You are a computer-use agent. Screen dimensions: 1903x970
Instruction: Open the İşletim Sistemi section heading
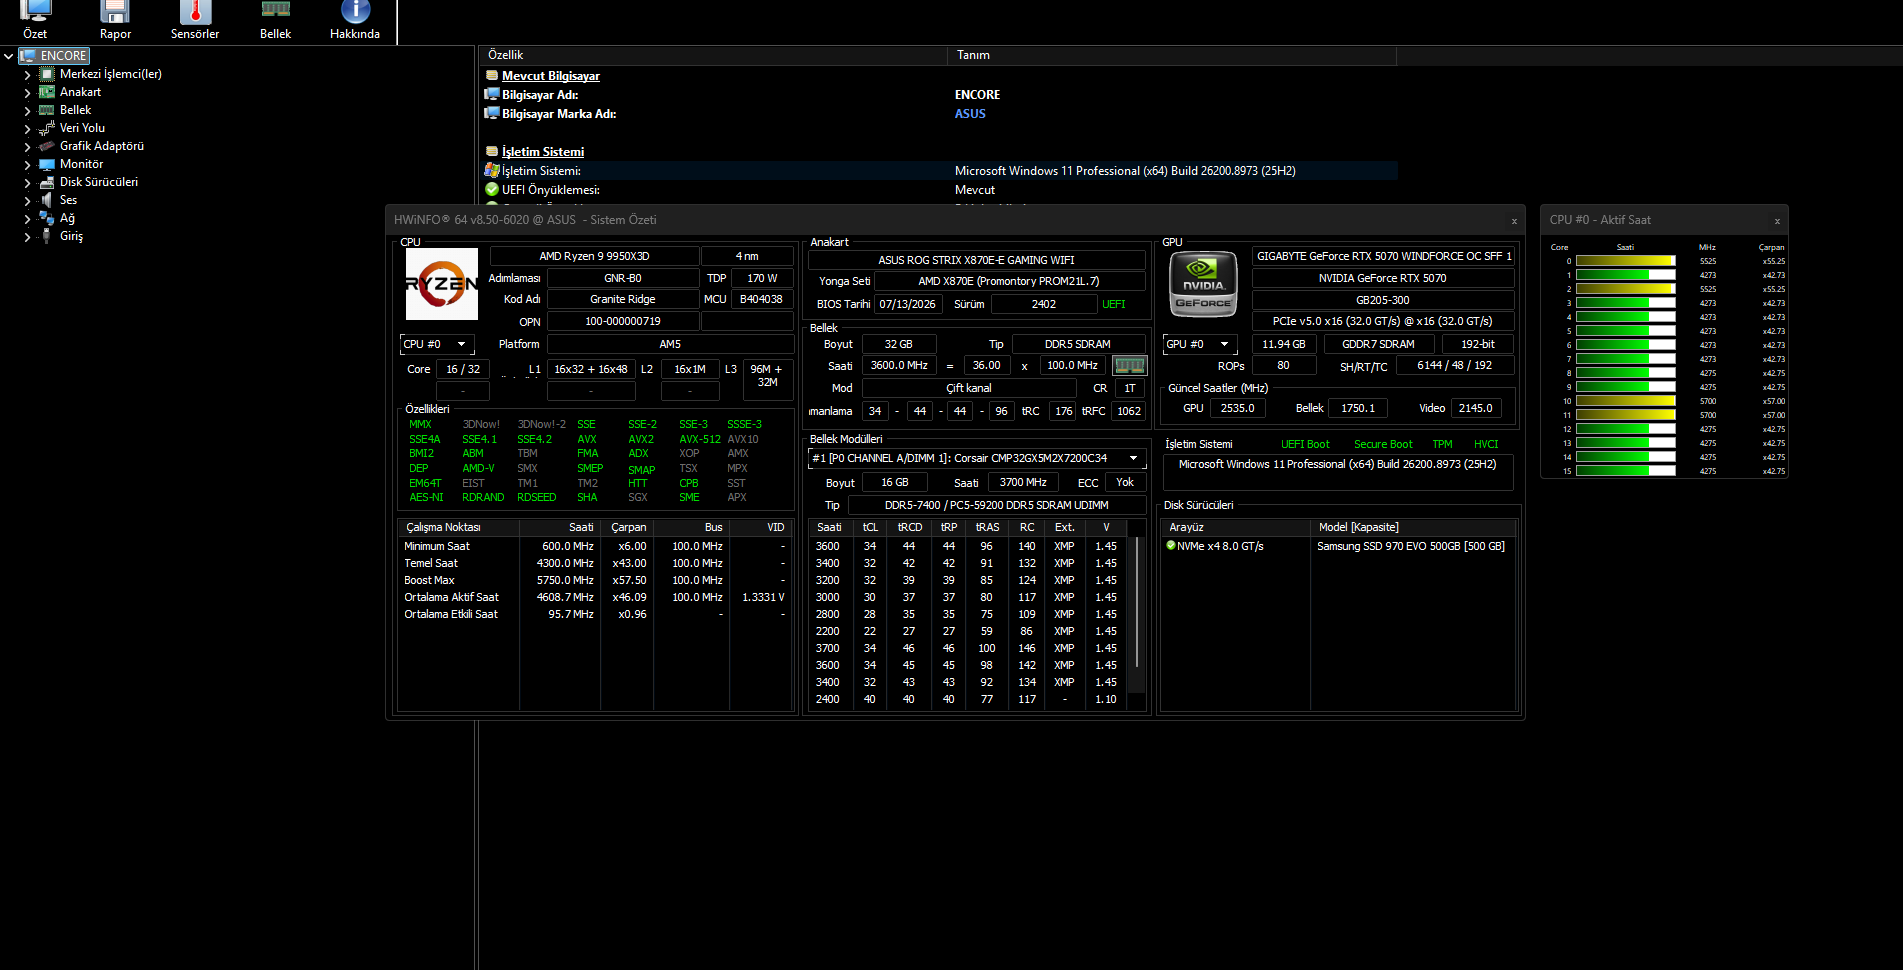[543, 152]
